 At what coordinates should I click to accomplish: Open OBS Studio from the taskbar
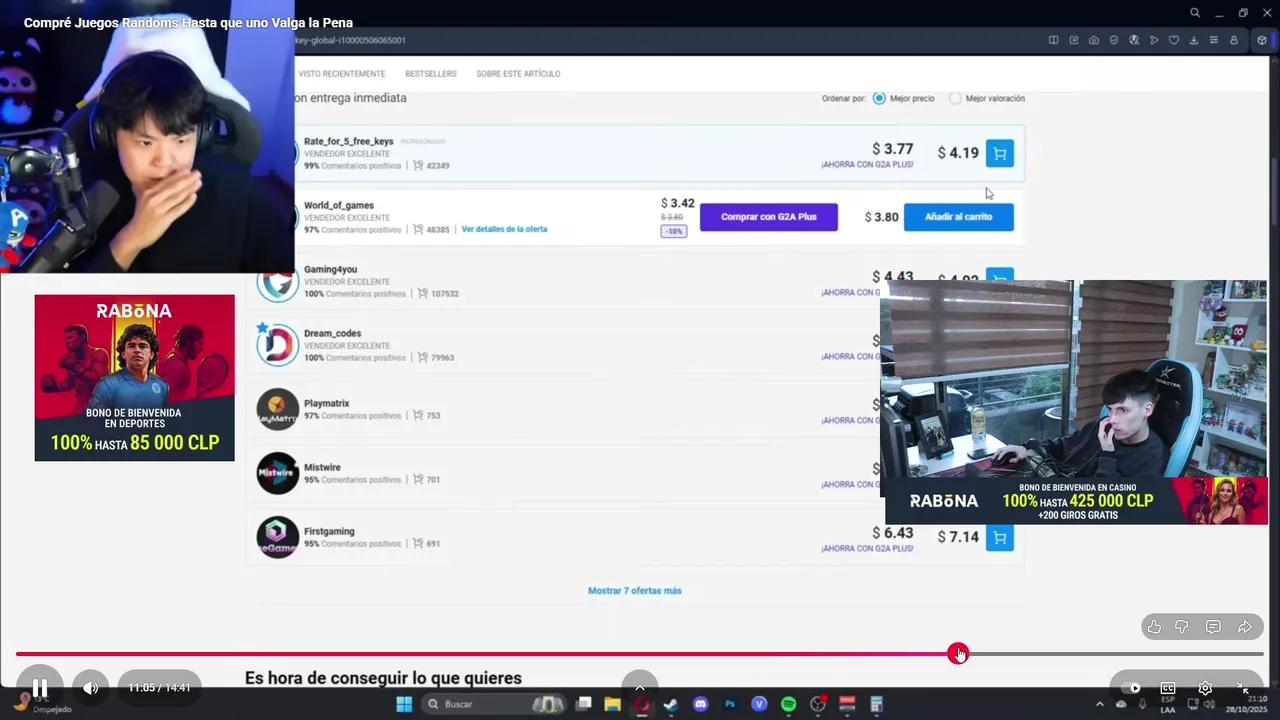817,704
